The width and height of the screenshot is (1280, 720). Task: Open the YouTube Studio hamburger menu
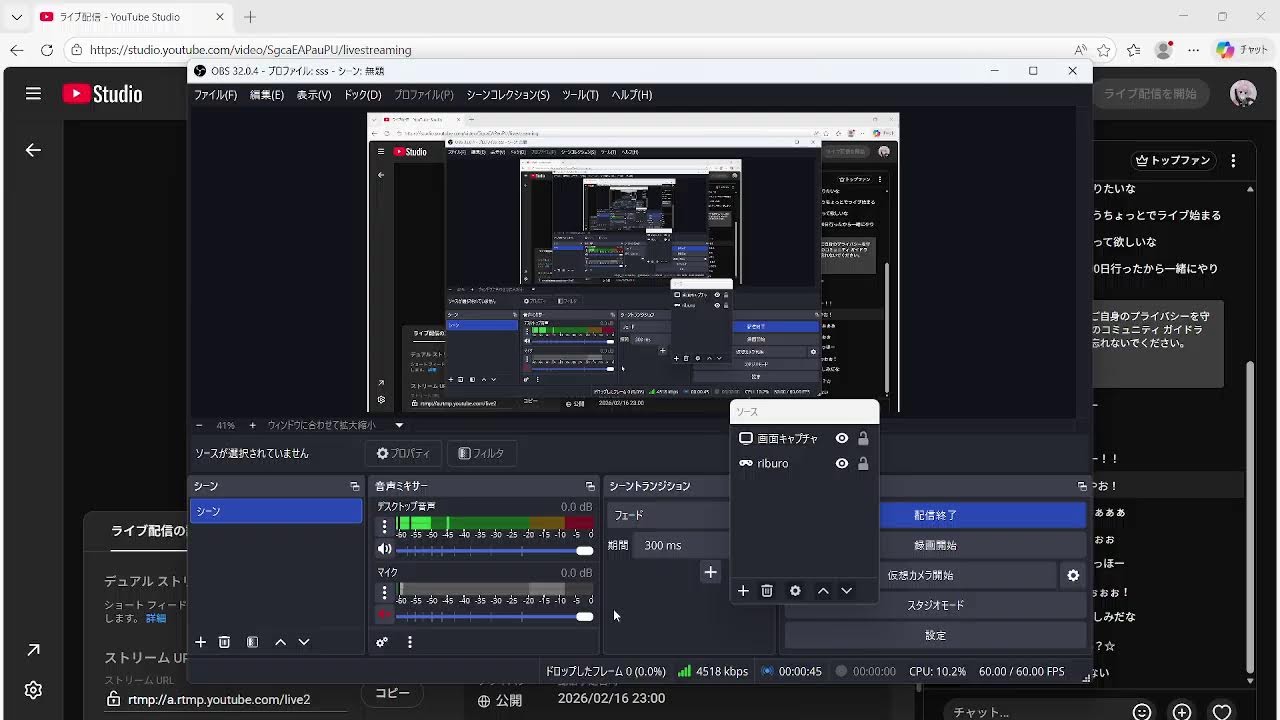click(x=33, y=94)
